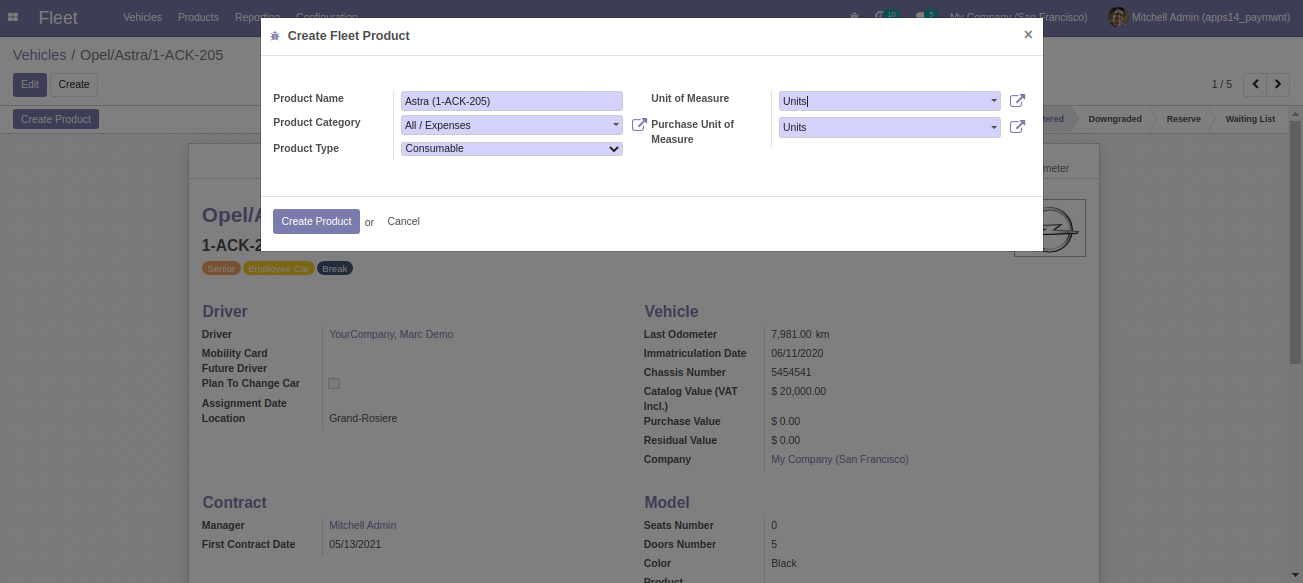This screenshot has height=583, width=1303.
Task: Click Mitchell Admin user avatar
Action: [x=1117, y=17]
